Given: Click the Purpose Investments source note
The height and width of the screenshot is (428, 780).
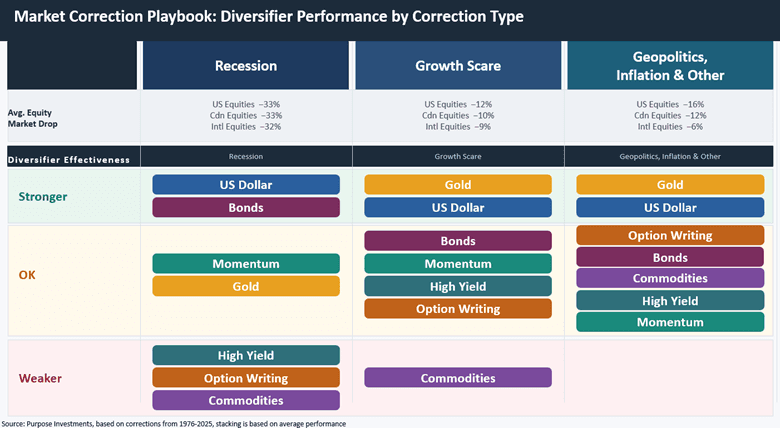Looking at the screenshot, I should (174, 423).
